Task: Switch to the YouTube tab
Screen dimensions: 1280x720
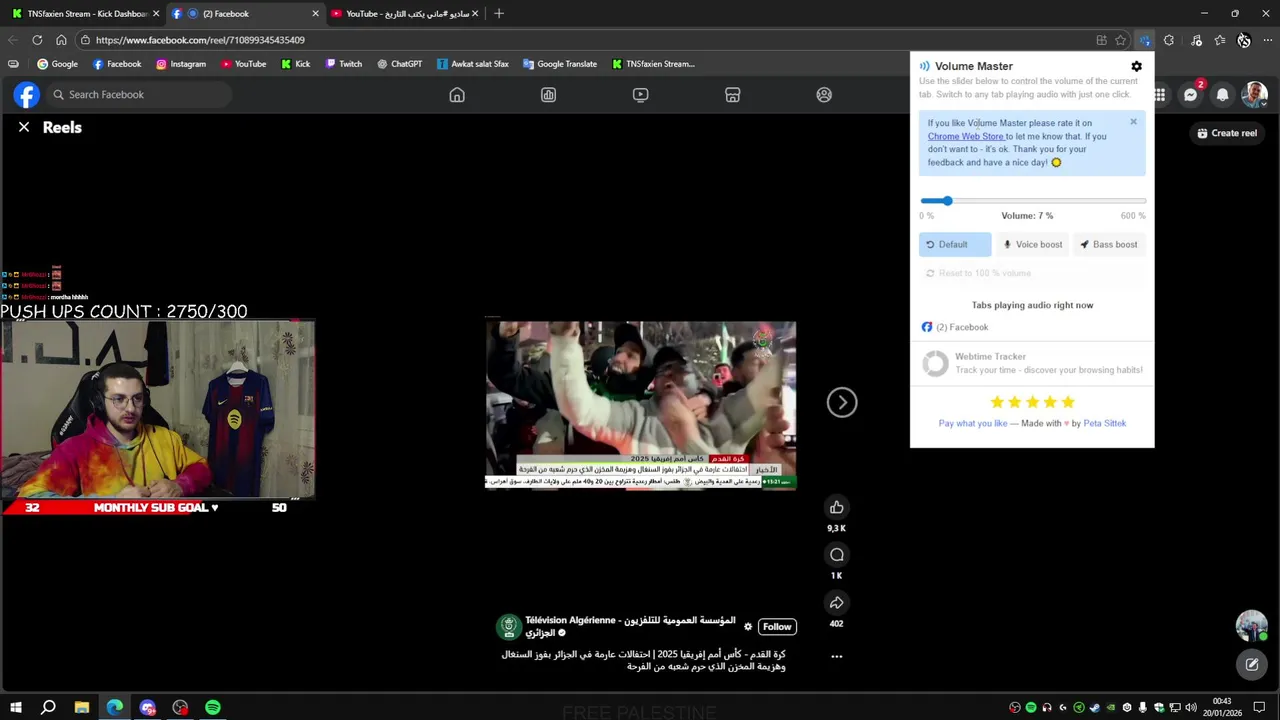Action: pyautogui.click(x=405, y=14)
